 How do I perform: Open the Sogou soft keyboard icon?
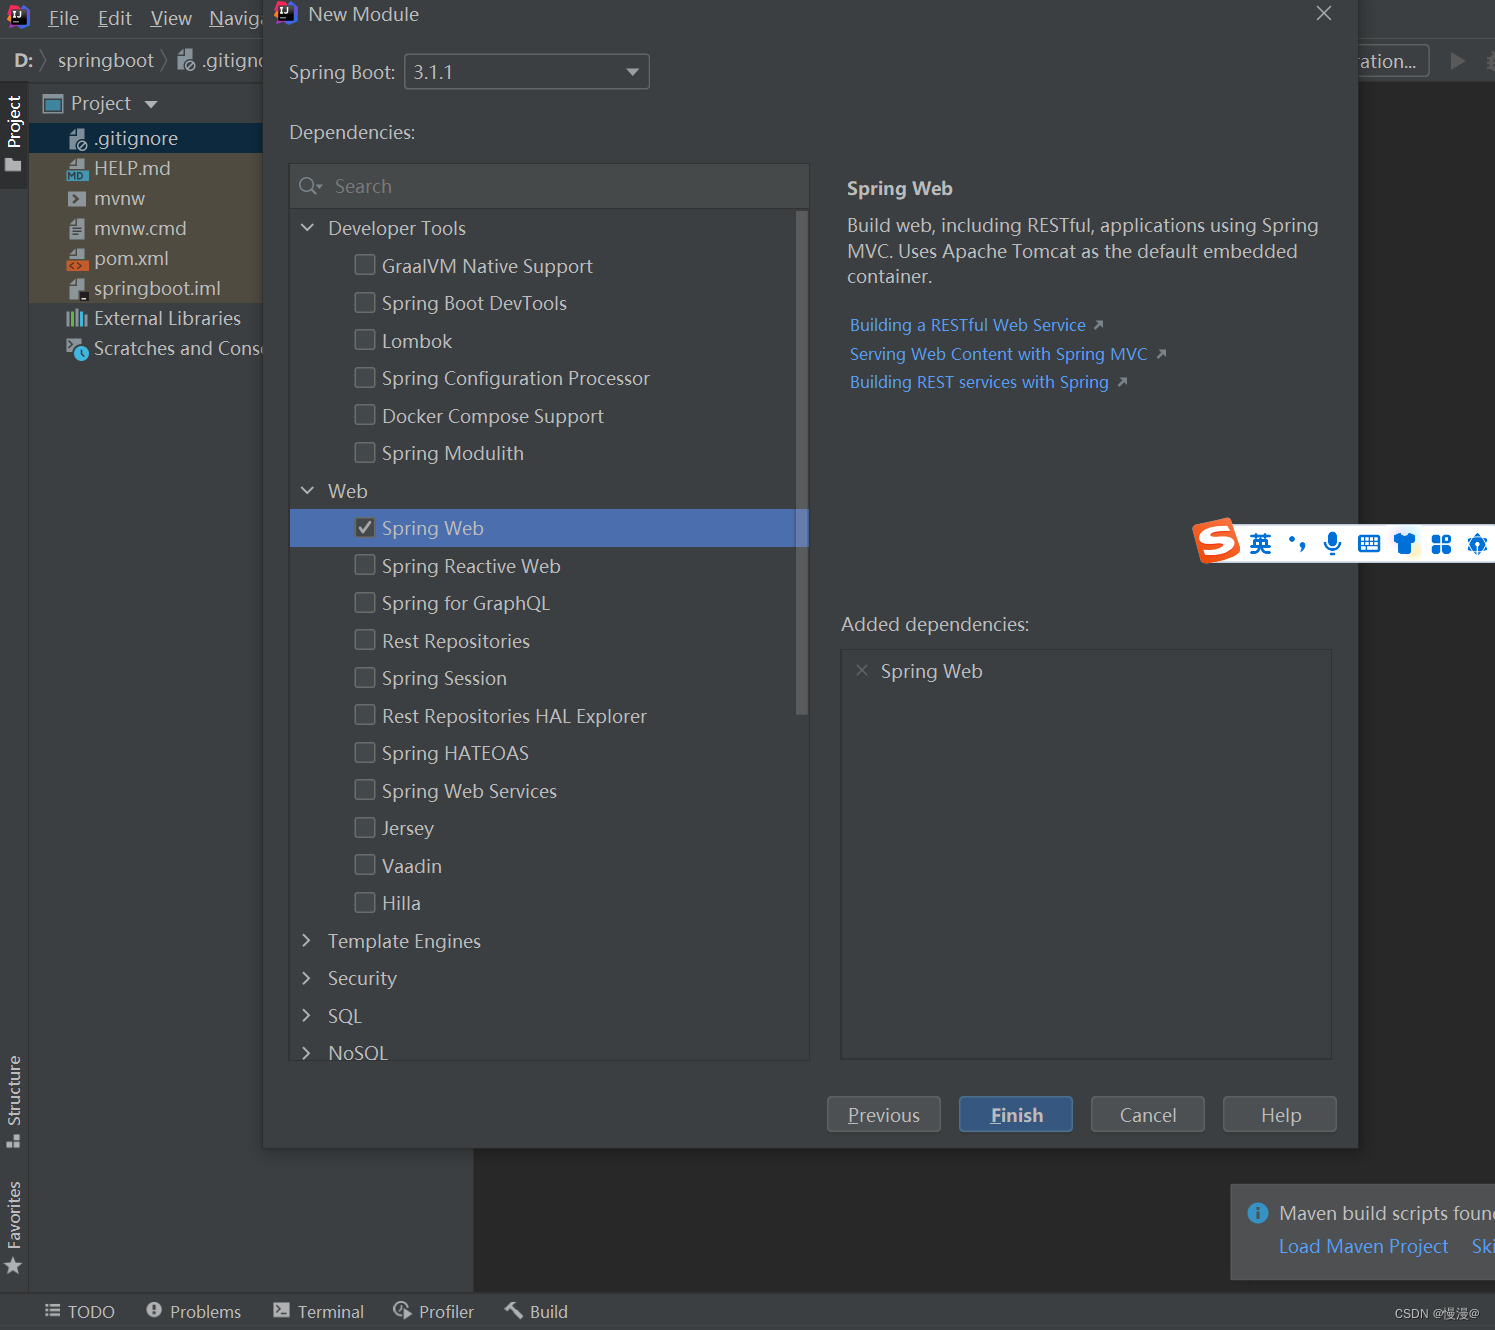pos(1369,544)
